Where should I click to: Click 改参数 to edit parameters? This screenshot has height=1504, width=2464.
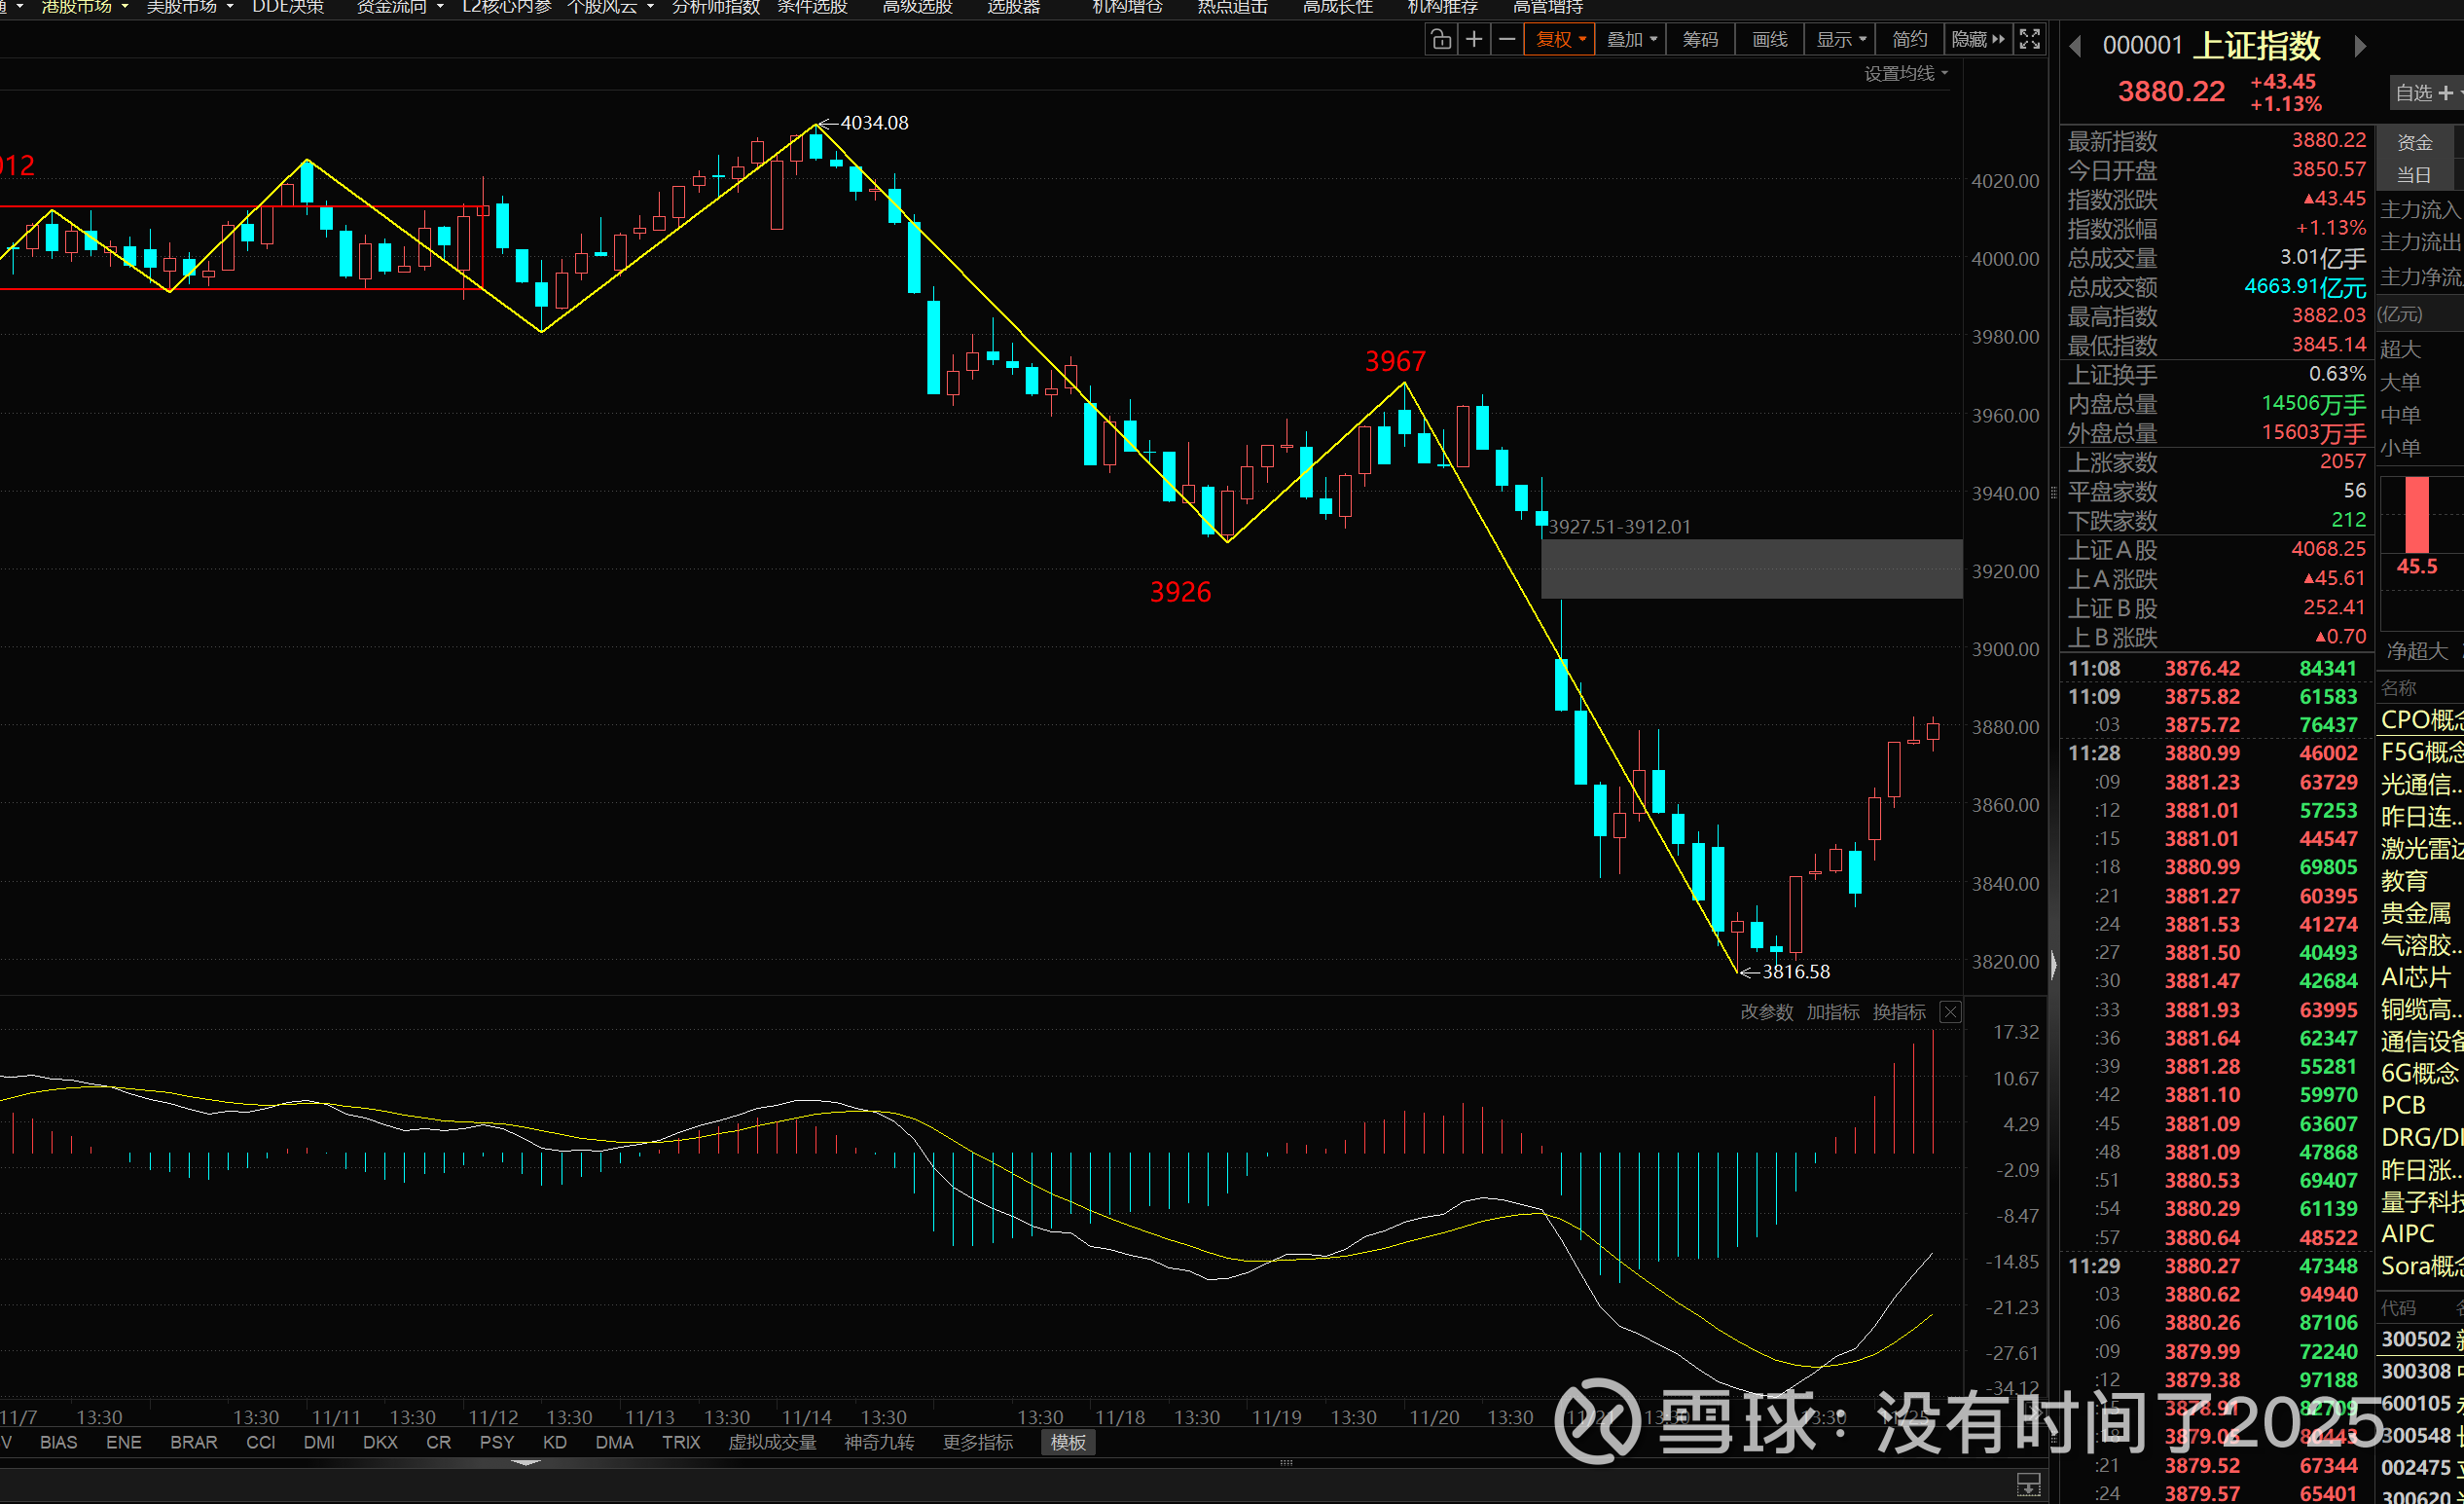pyautogui.click(x=1766, y=1012)
